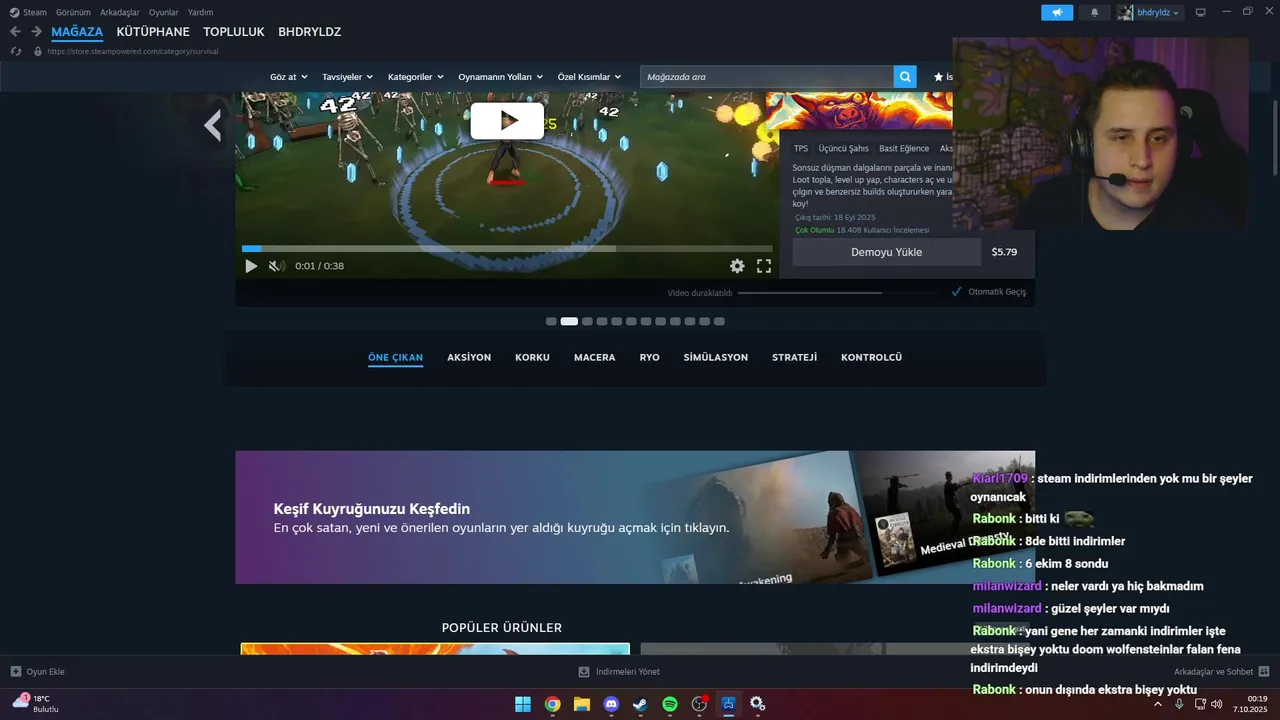
Task: Switch to the KÜTÜPHANE tab
Action: click(153, 32)
